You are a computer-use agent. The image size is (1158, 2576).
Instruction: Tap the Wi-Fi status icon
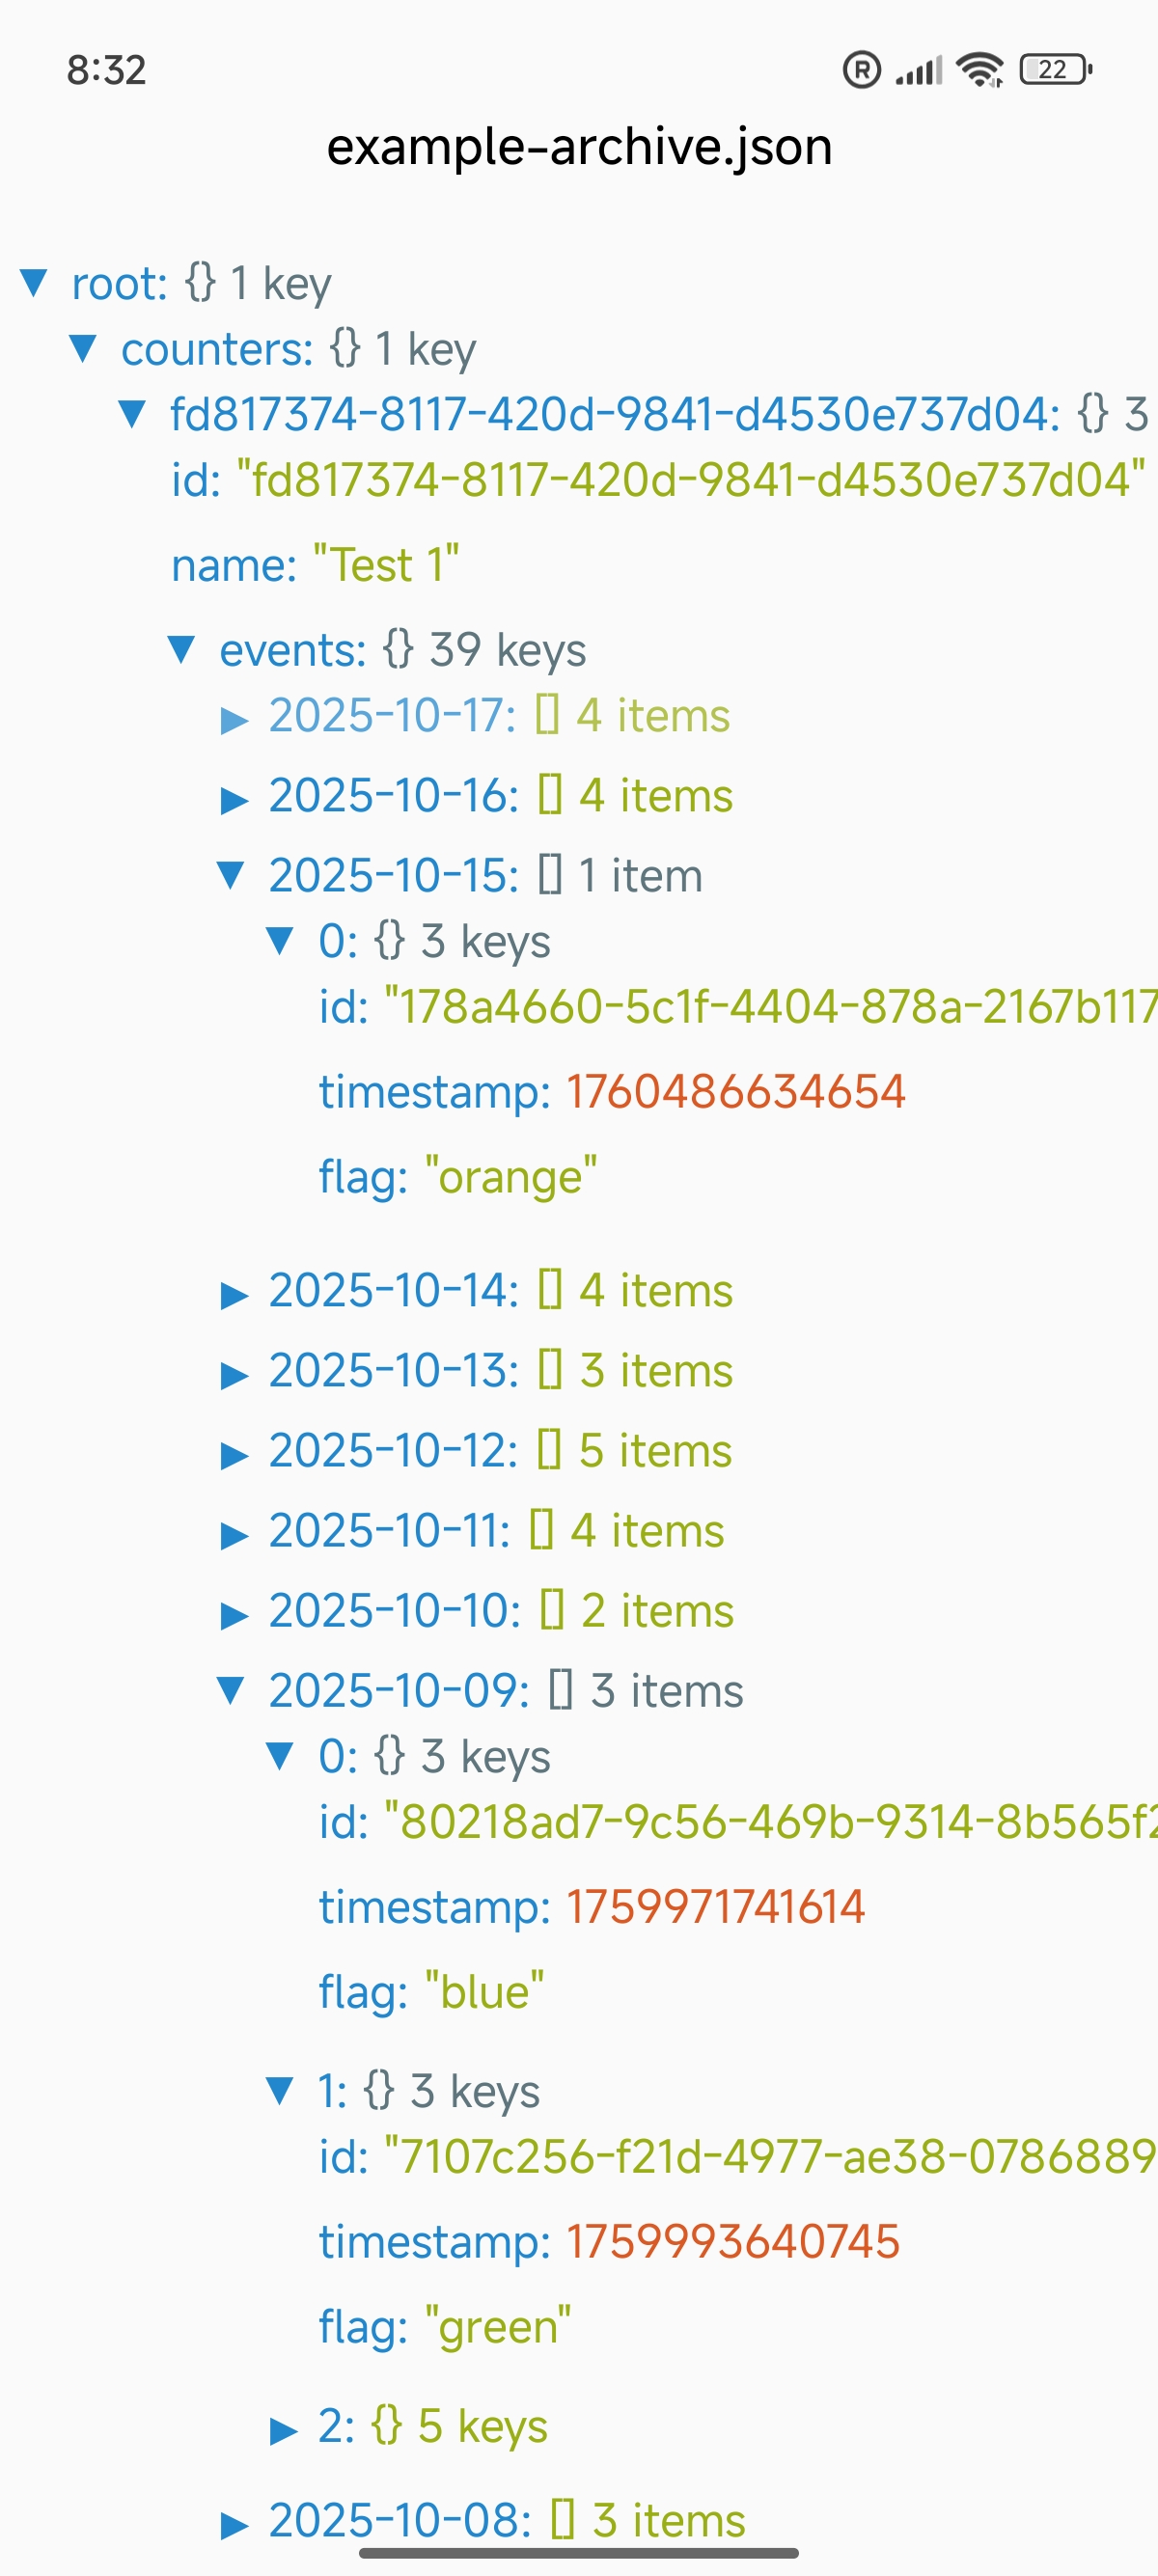click(978, 68)
